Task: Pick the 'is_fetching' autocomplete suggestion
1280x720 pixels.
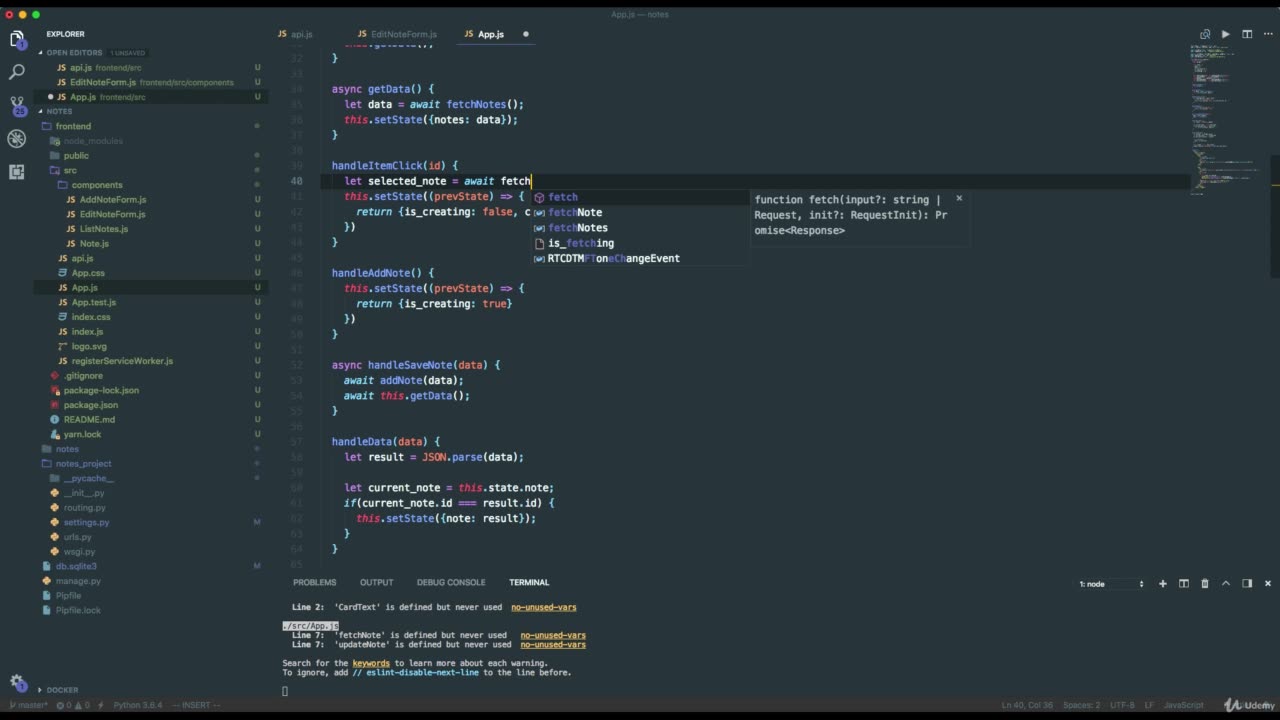Action: coord(640,243)
